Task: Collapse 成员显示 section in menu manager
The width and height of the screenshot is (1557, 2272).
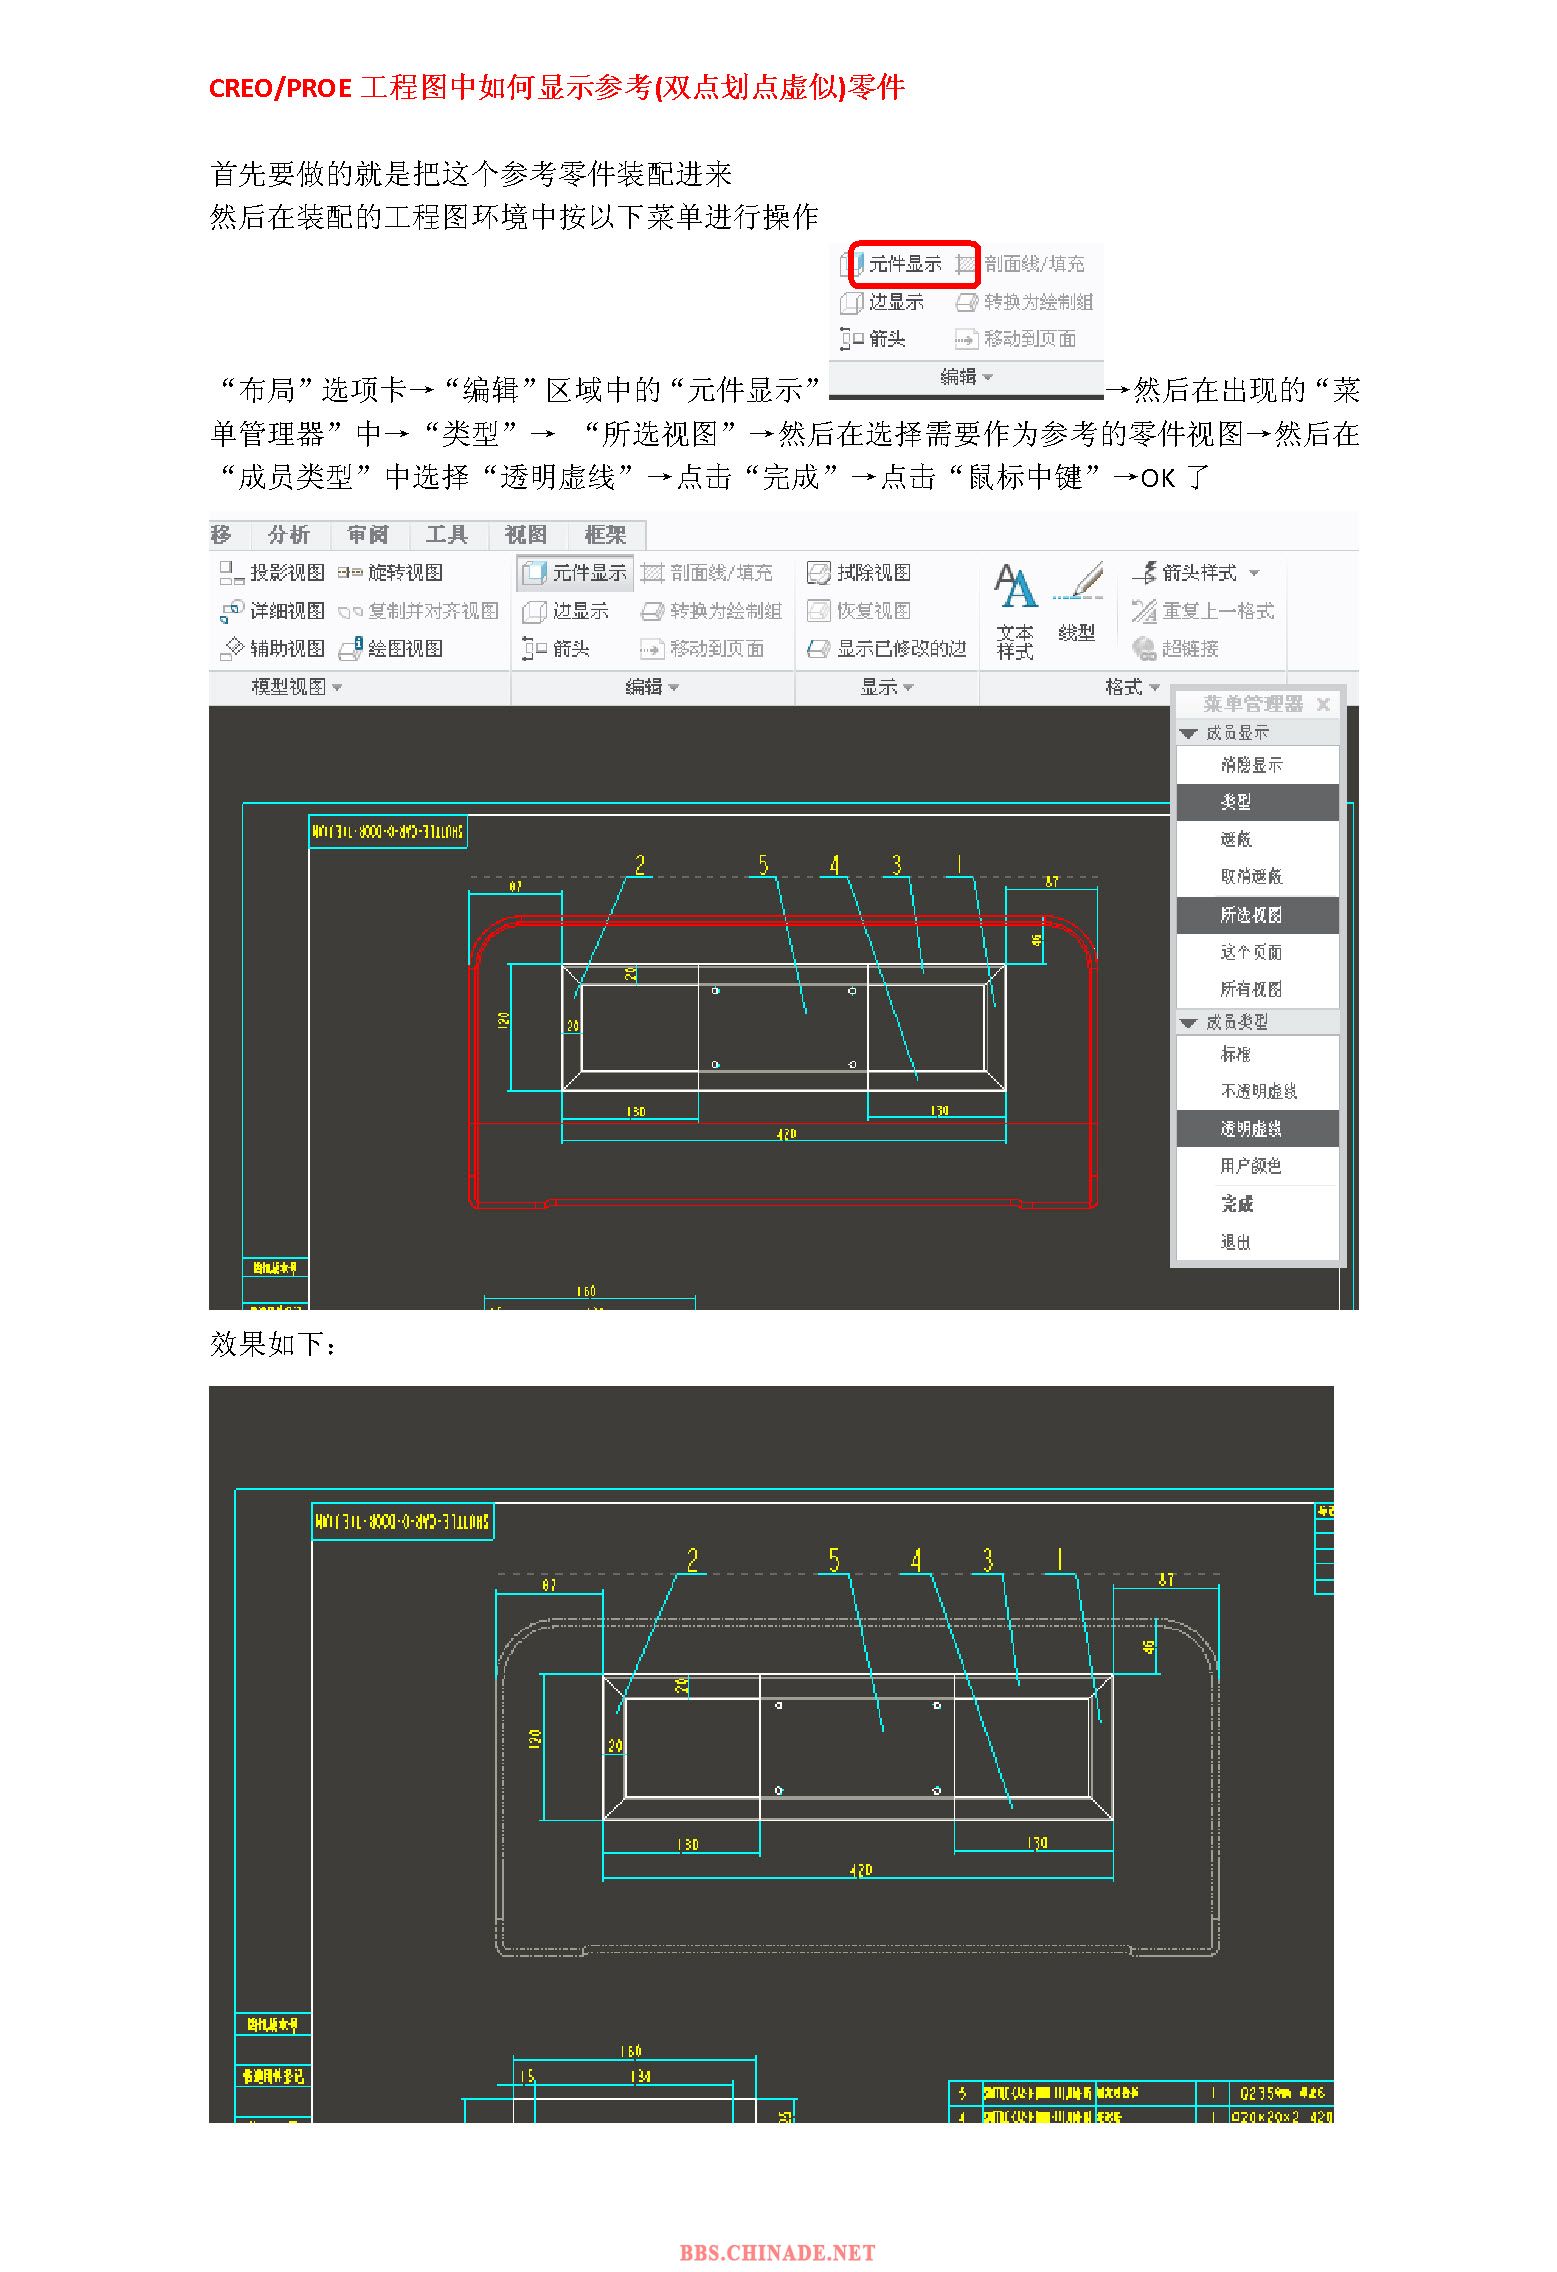Action: point(1188,734)
